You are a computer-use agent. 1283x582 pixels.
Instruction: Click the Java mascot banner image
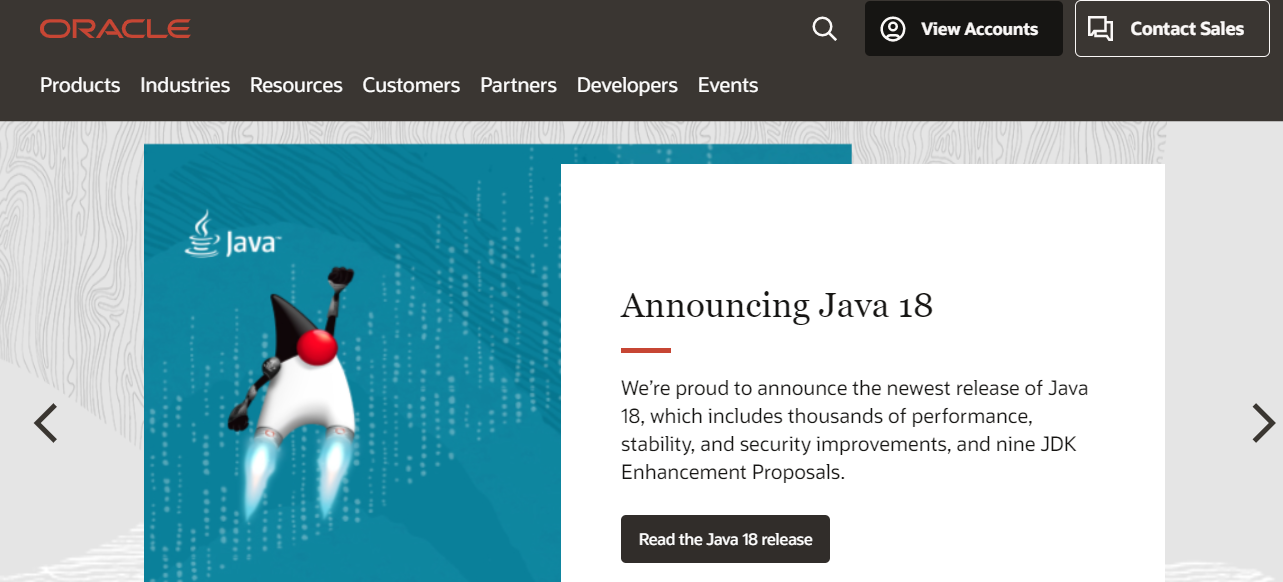(352, 363)
